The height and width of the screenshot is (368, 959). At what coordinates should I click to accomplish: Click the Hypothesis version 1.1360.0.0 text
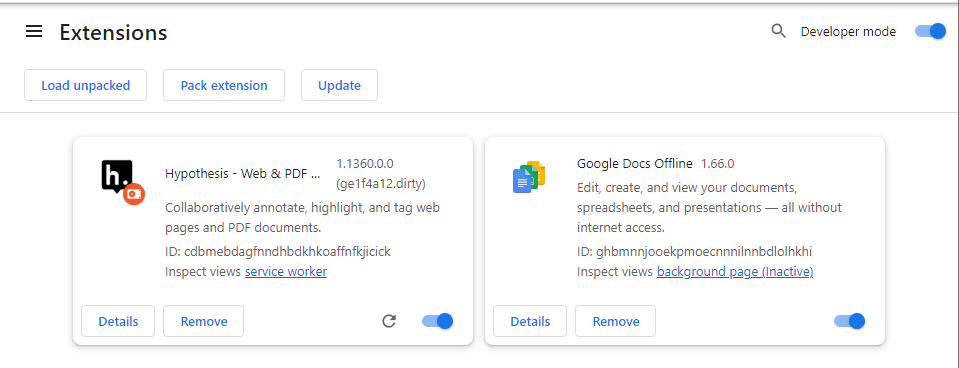365,164
